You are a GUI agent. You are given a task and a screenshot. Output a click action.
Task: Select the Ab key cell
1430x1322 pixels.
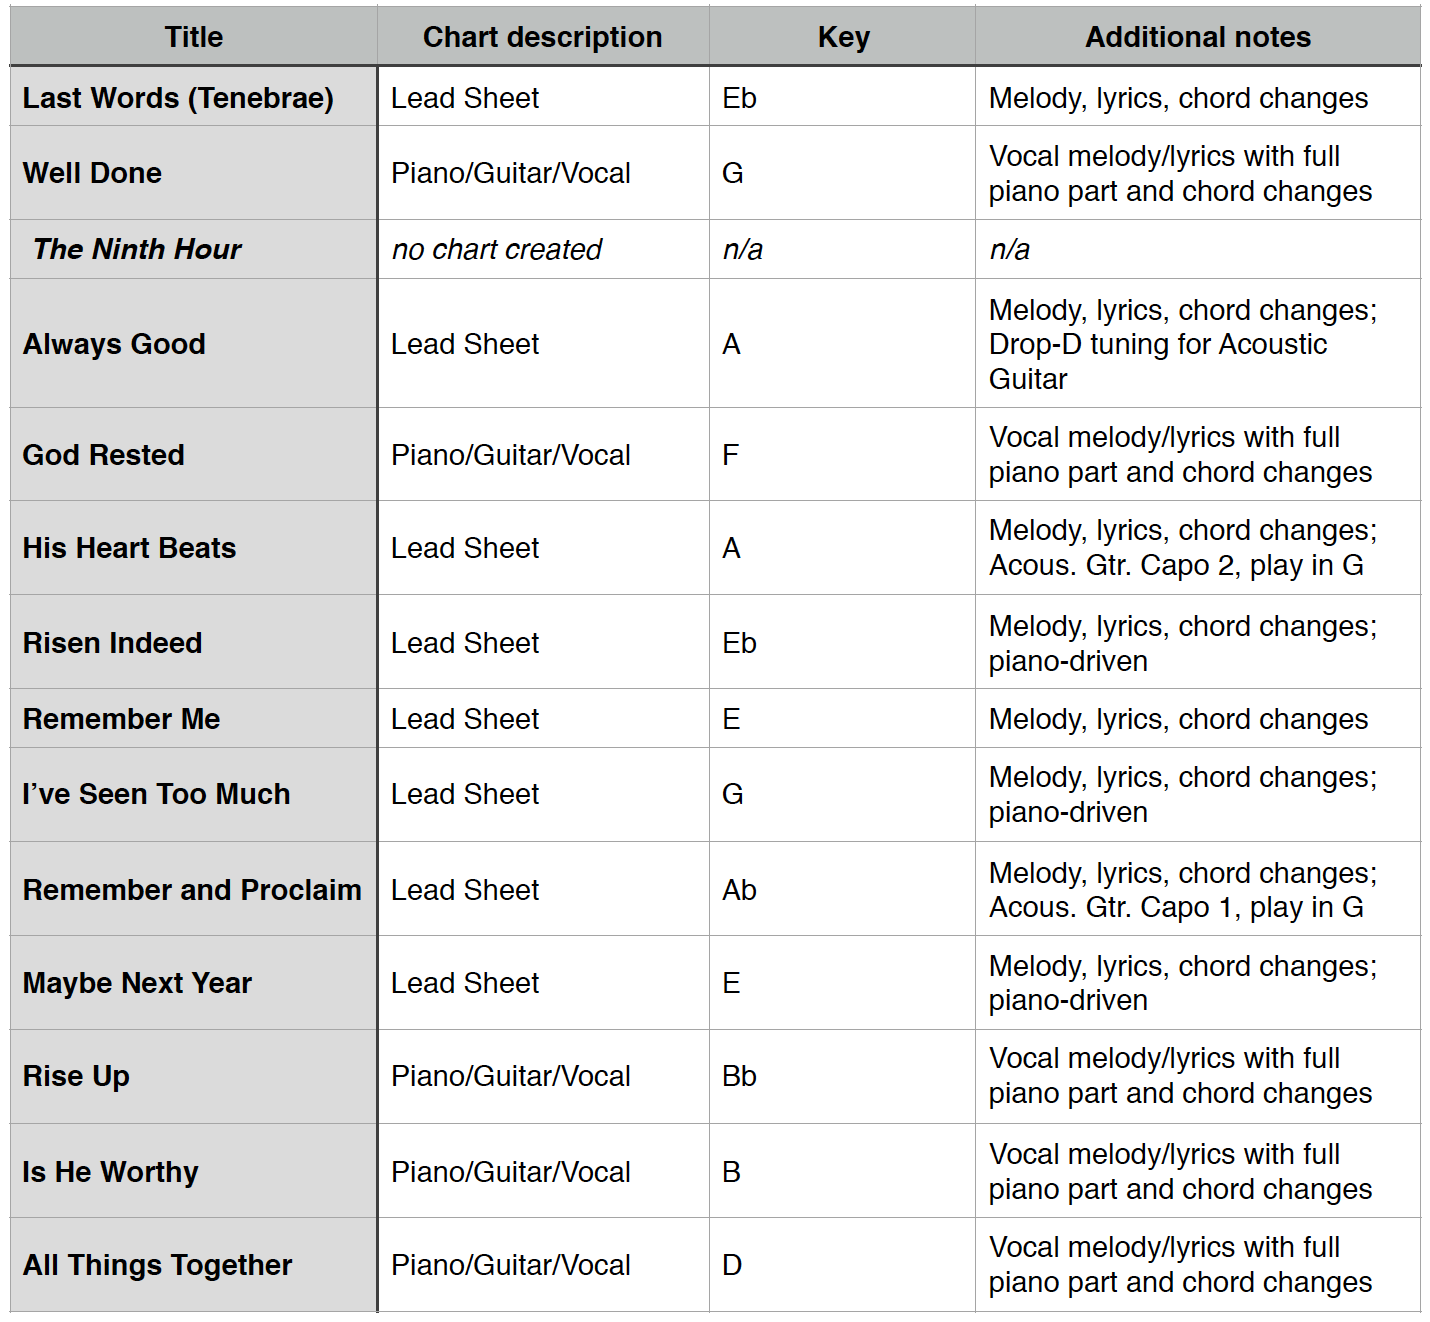click(x=739, y=890)
